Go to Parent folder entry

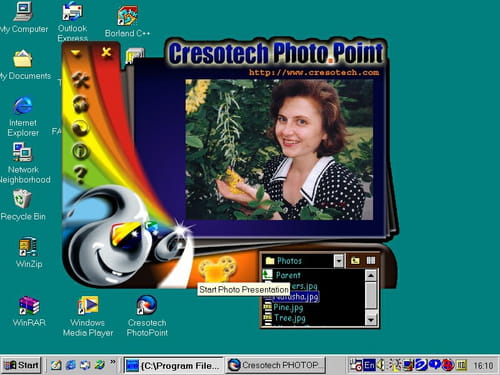tap(288, 275)
